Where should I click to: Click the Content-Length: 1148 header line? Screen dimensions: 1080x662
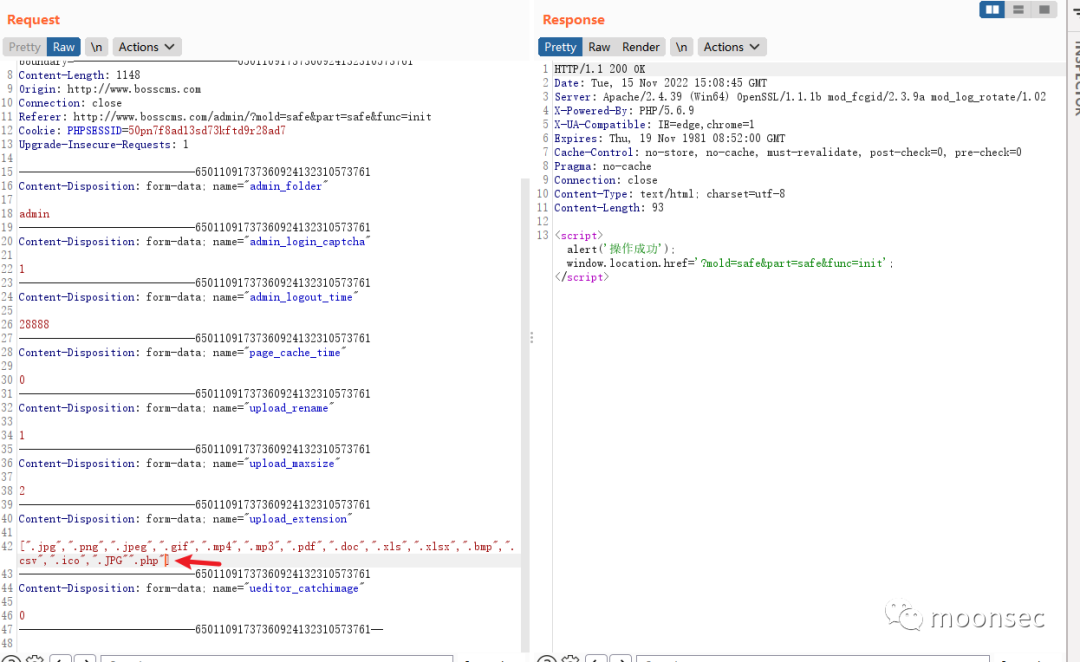pyautogui.click(x=79, y=75)
